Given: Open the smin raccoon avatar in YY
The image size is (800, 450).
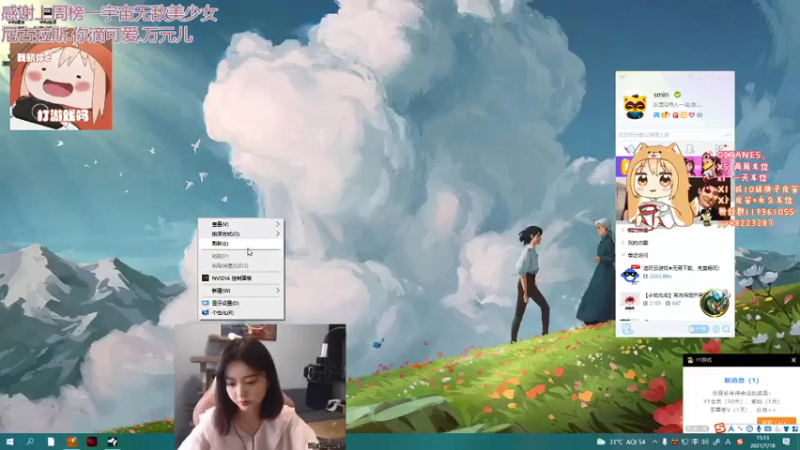Looking at the screenshot, I should click(x=635, y=106).
